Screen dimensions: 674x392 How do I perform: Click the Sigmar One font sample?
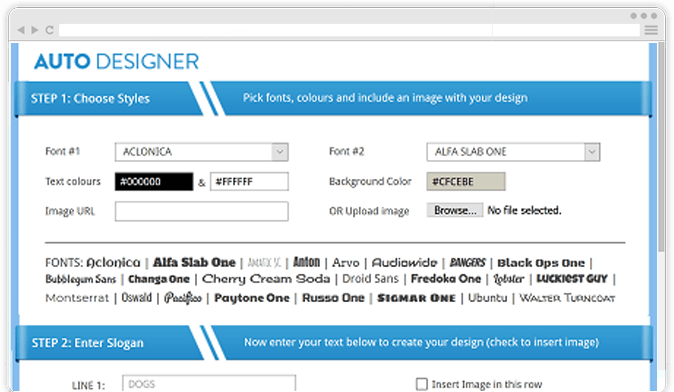coord(416,298)
